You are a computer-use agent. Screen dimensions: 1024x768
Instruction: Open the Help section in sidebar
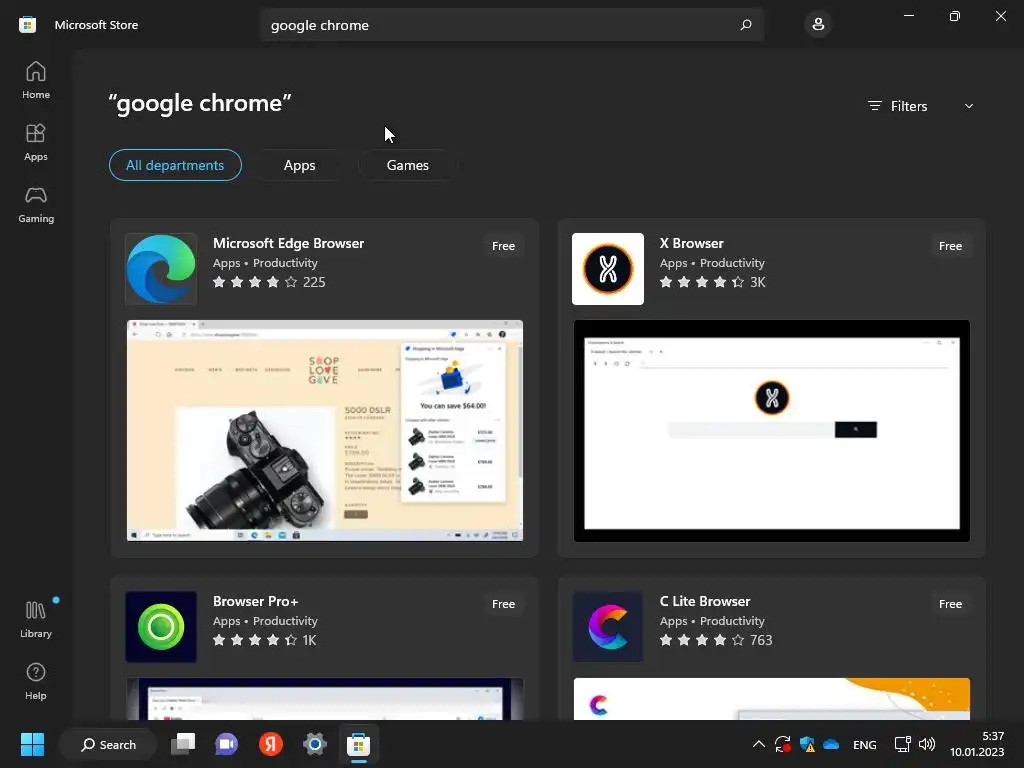pos(36,681)
